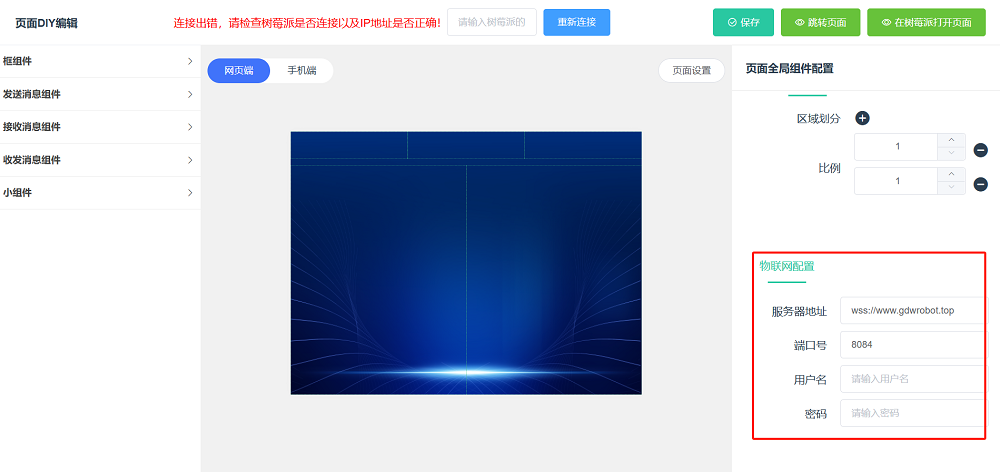
Task: Select the top-right region of the canvas
Action: point(583,145)
